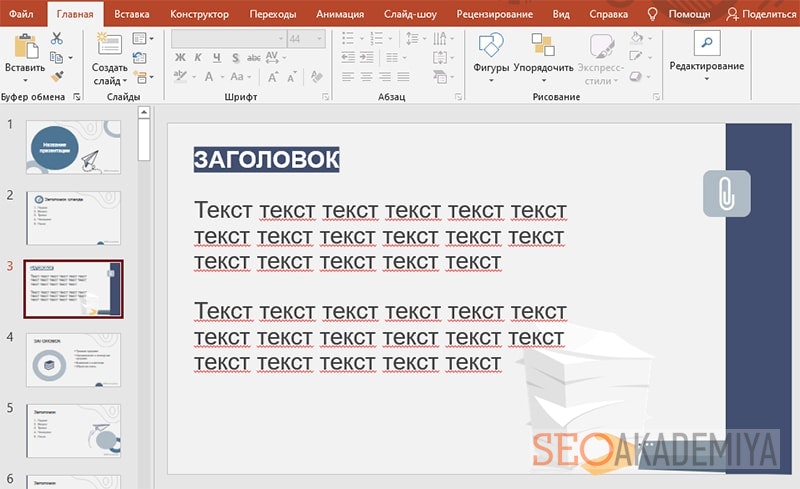
Task: Click the Поделиться share button
Action: click(763, 15)
